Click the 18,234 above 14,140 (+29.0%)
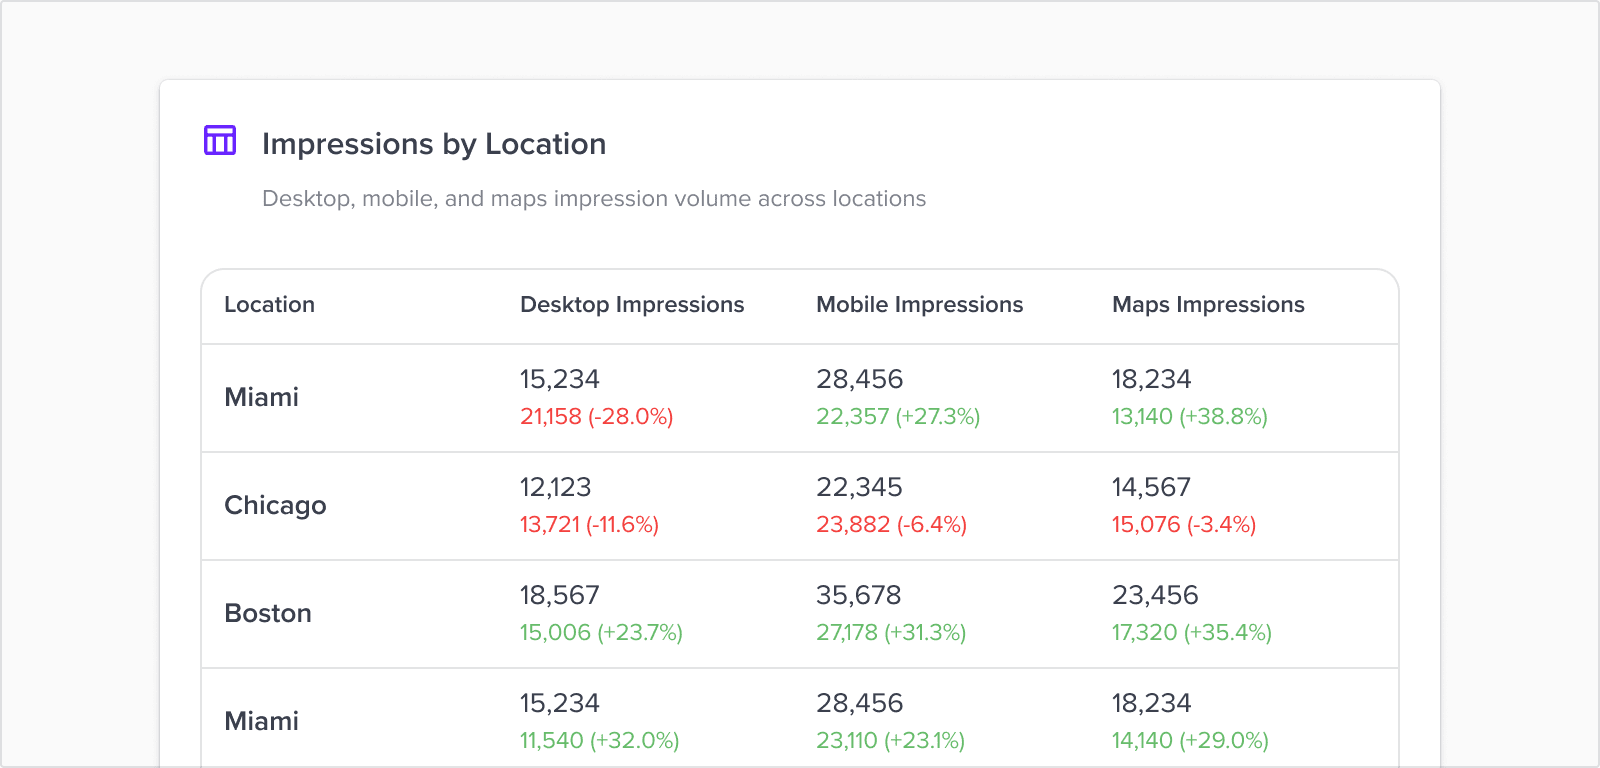 [x=1152, y=703]
